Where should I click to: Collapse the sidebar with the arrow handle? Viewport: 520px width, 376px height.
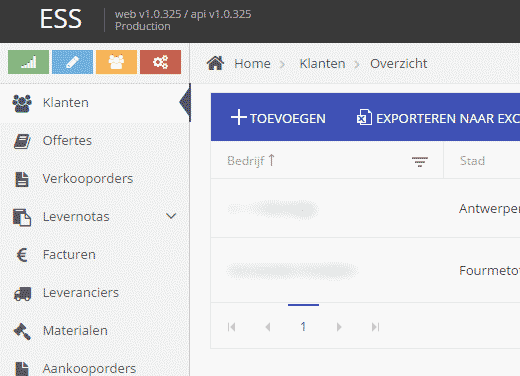coord(185,102)
